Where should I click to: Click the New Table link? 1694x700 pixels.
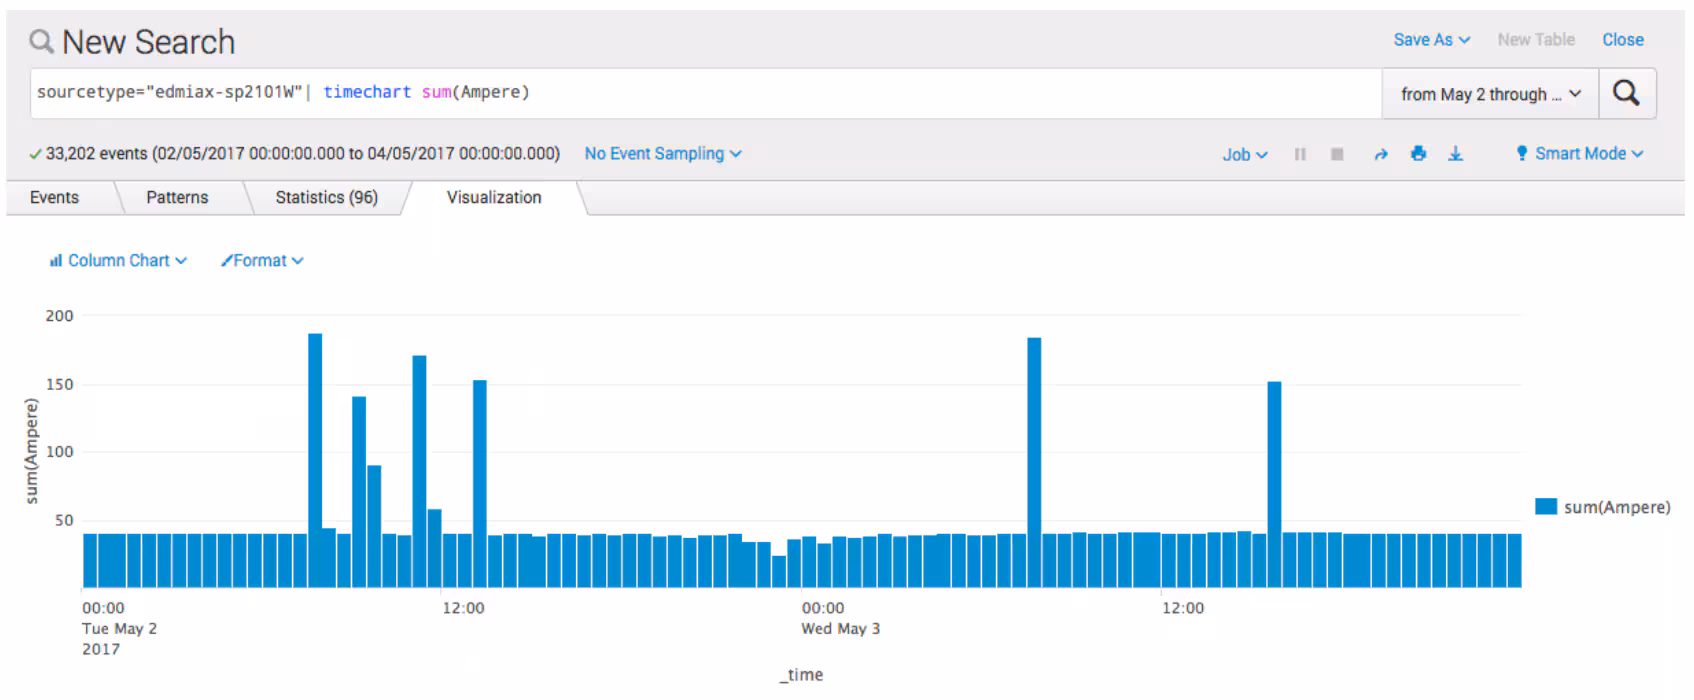(x=1535, y=40)
